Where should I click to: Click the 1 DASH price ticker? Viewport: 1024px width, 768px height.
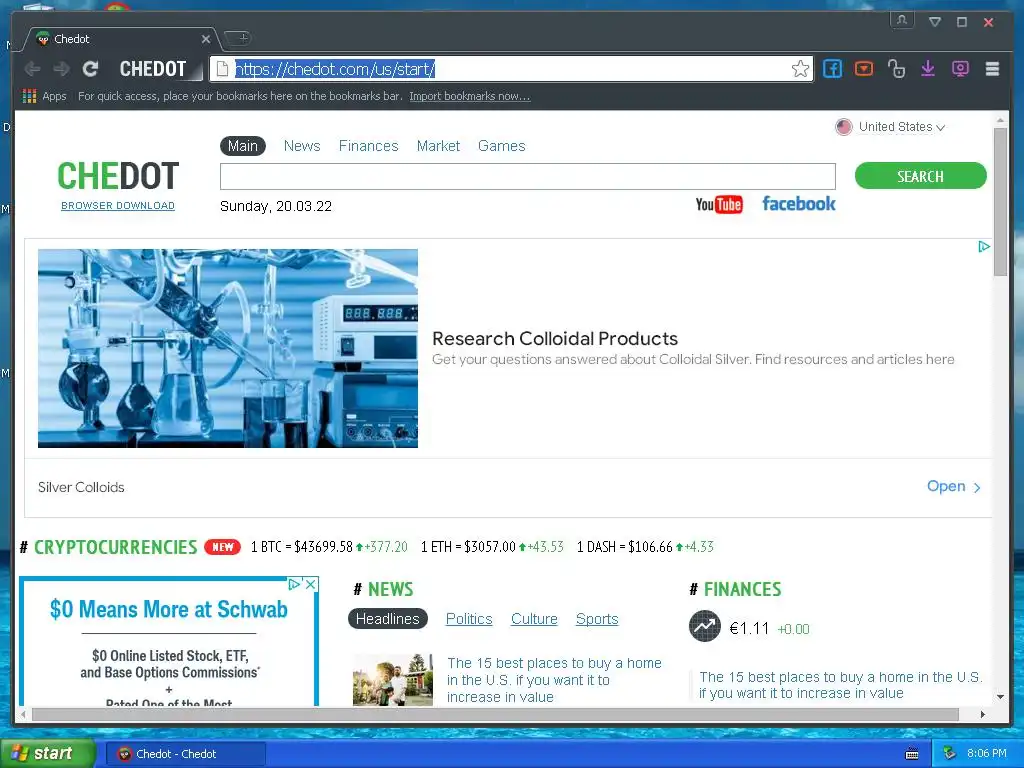(645, 547)
